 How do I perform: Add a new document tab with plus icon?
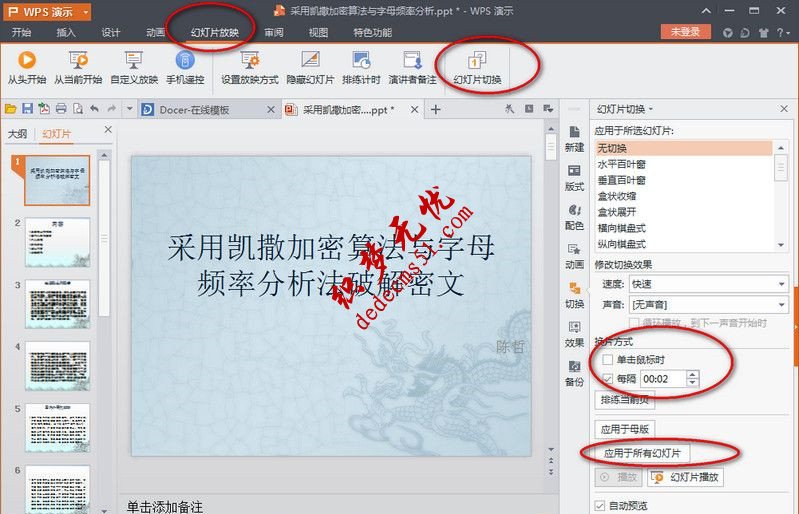(436, 109)
